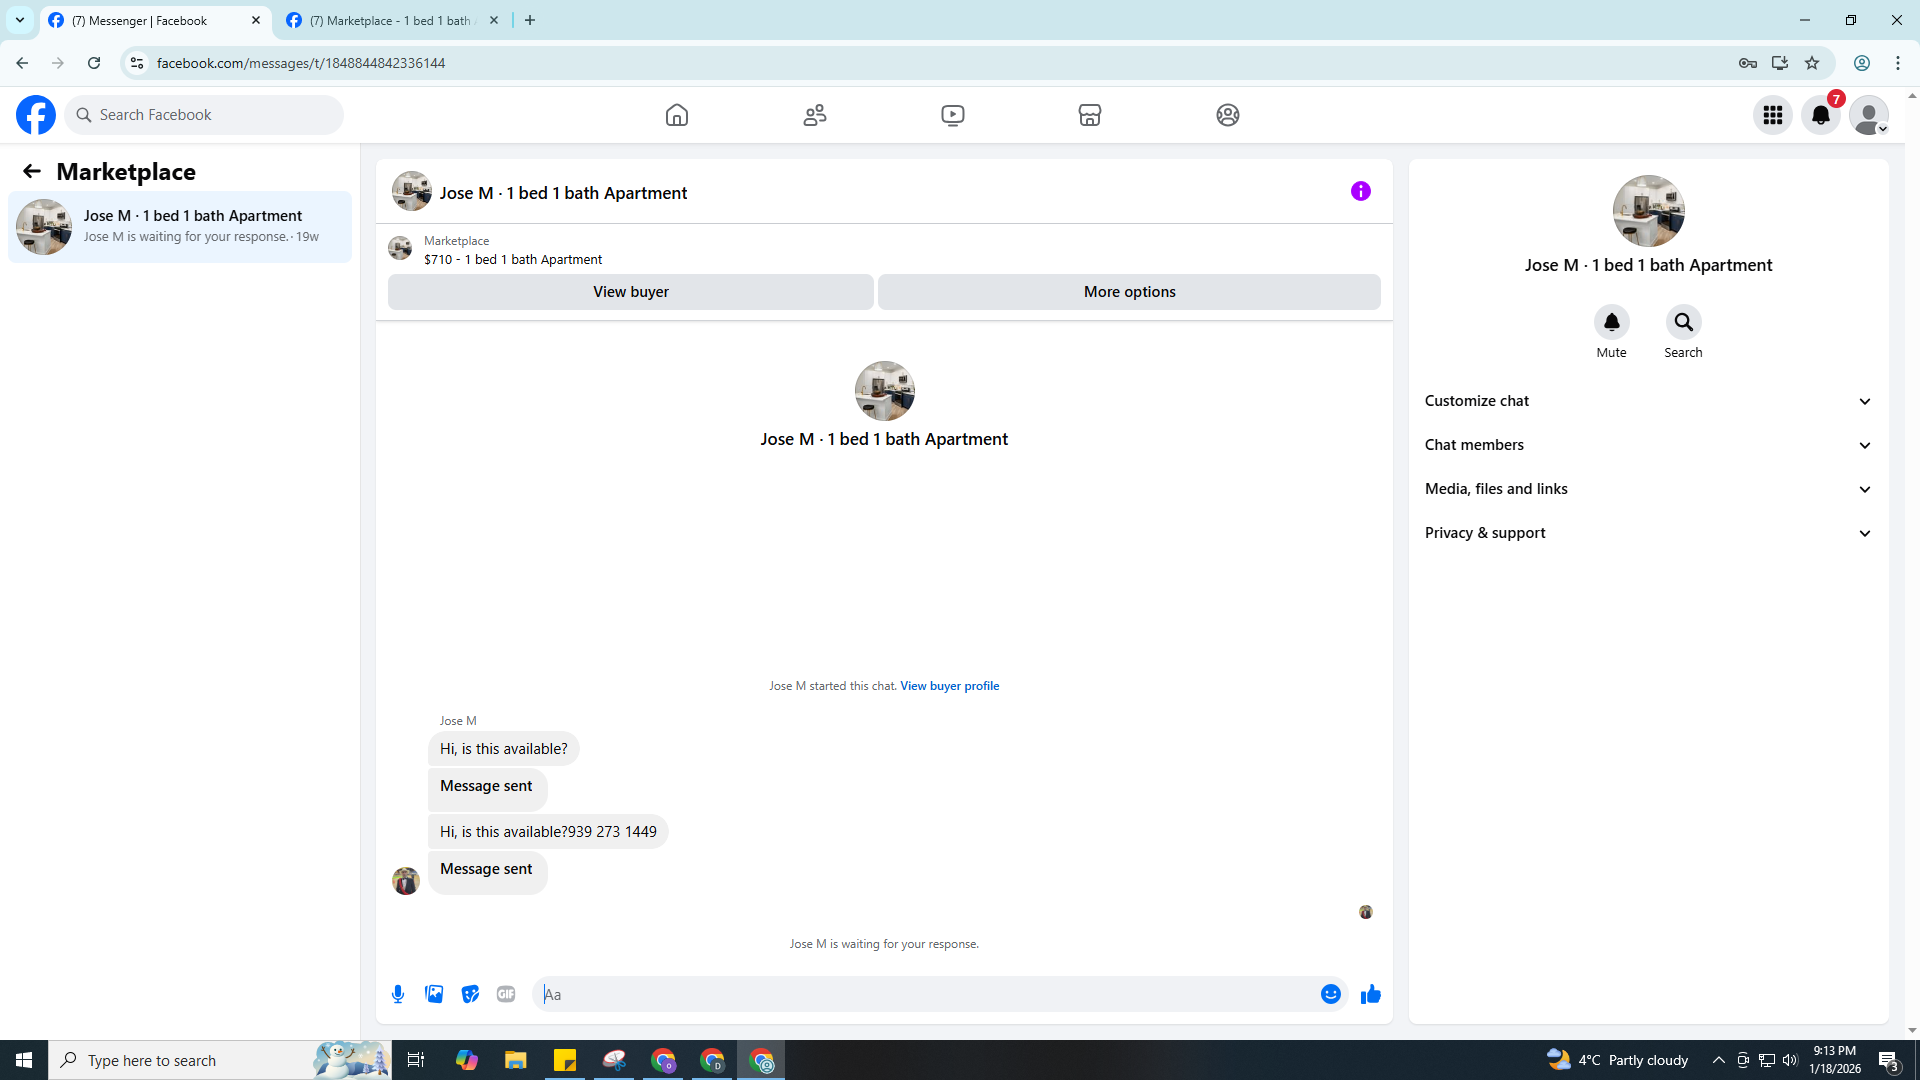Screen dimensions: 1920x1080
Task: Search within the conversation
Action: tap(1683, 322)
